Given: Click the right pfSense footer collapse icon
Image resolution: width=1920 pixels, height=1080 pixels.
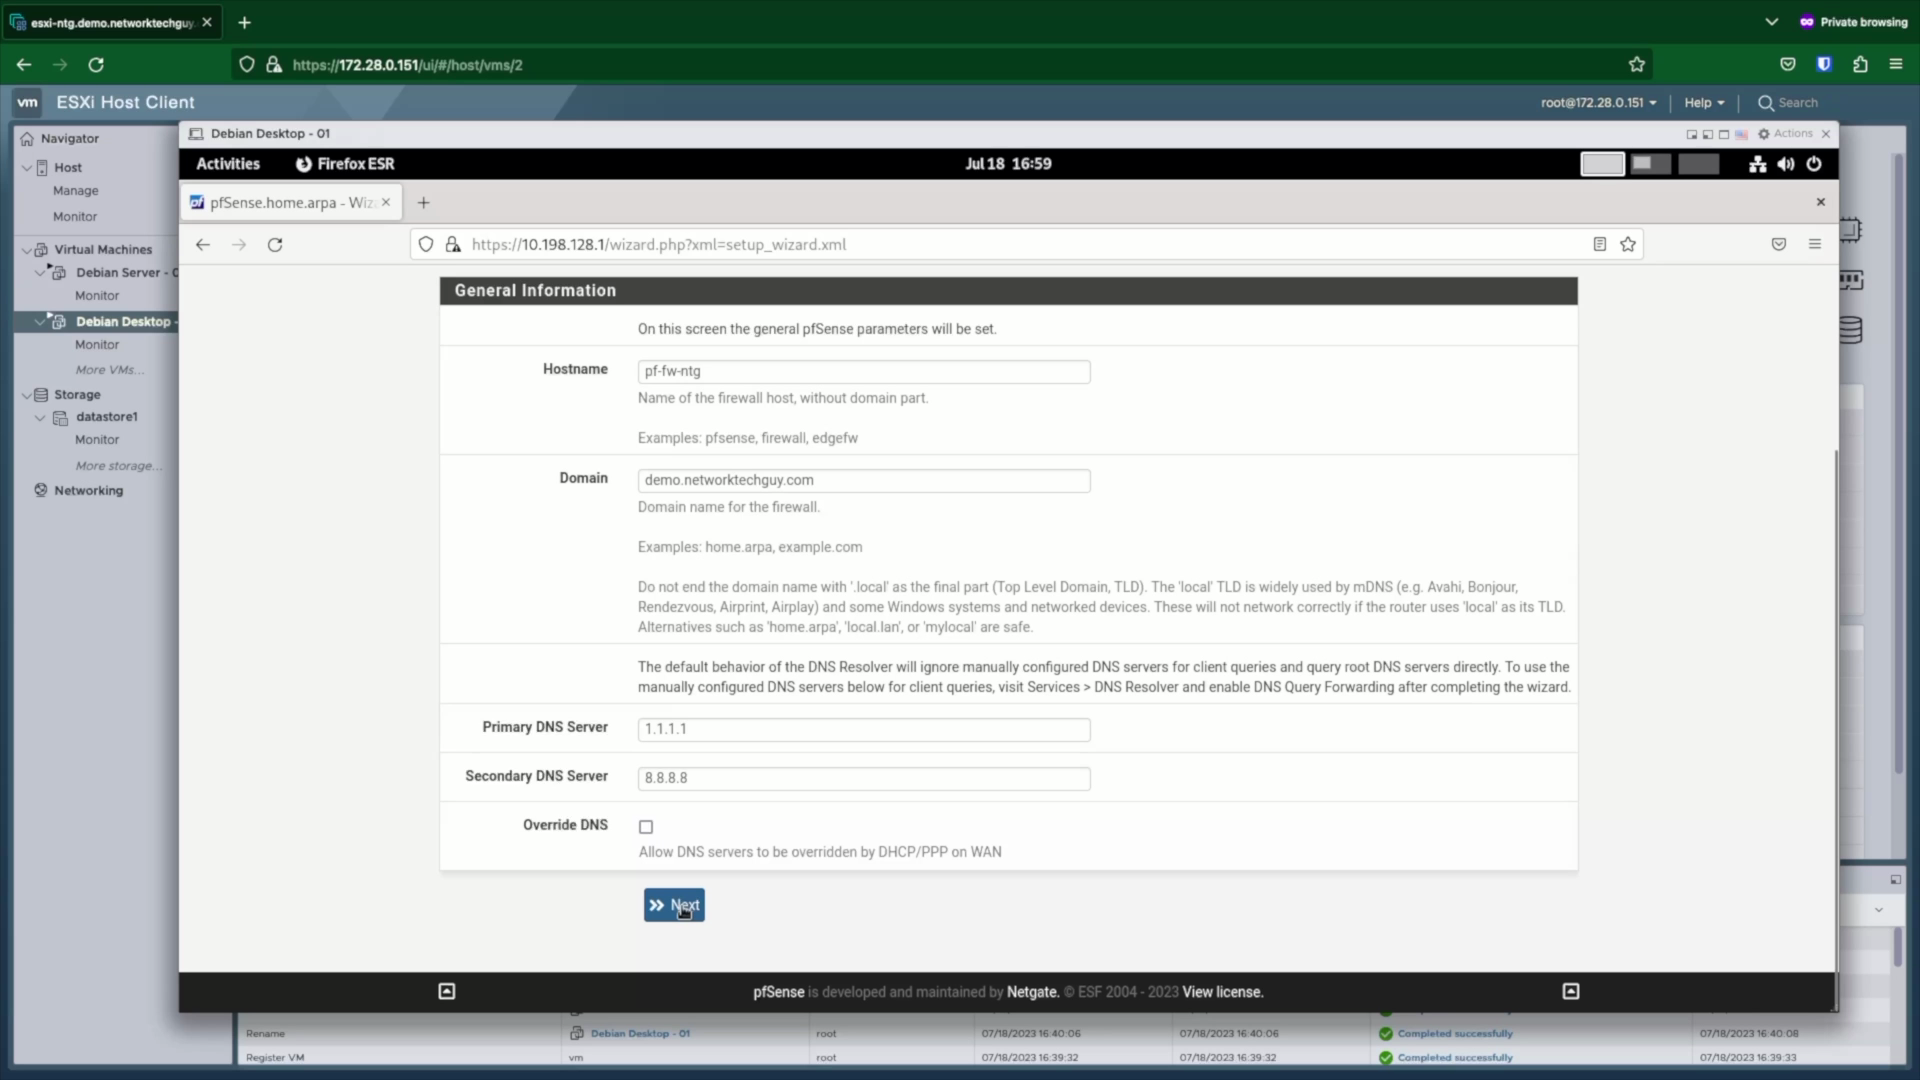Looking at the screenshot, I should (1571, 991).
